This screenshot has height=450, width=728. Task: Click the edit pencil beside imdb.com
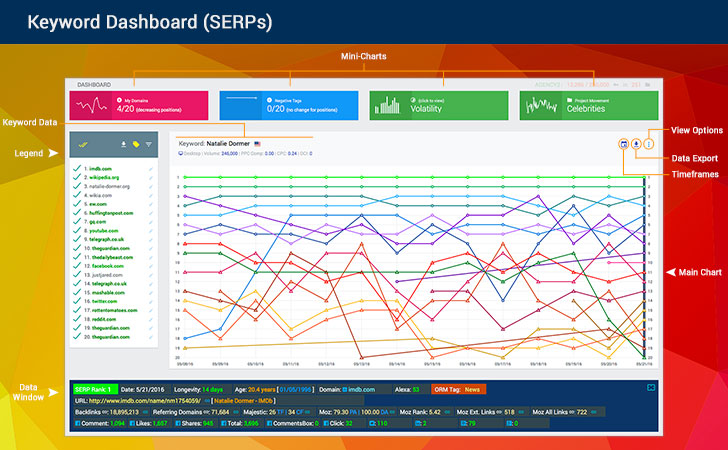coord(150,169)
